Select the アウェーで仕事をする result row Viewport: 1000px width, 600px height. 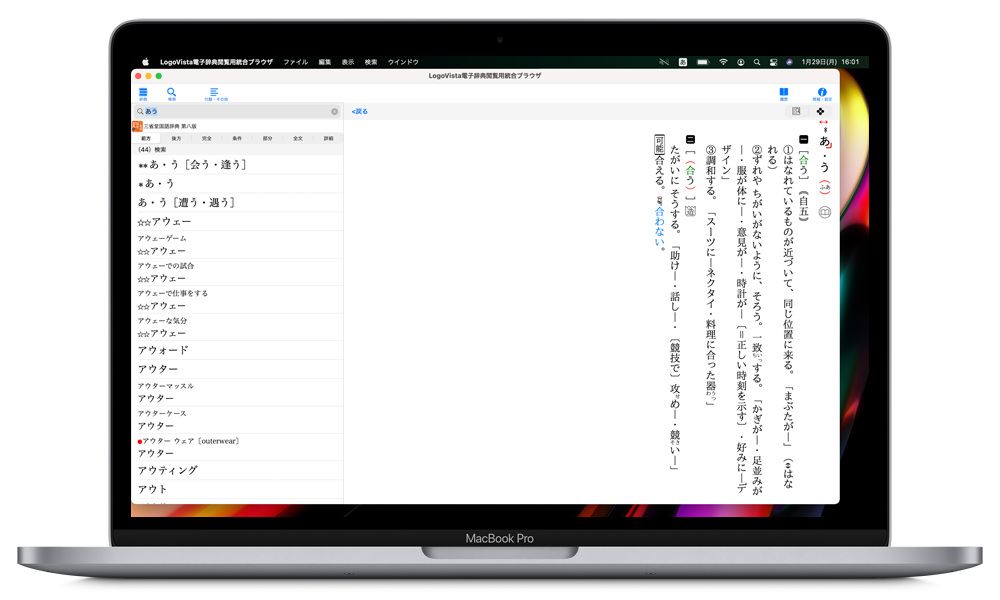tap(237, 300)
